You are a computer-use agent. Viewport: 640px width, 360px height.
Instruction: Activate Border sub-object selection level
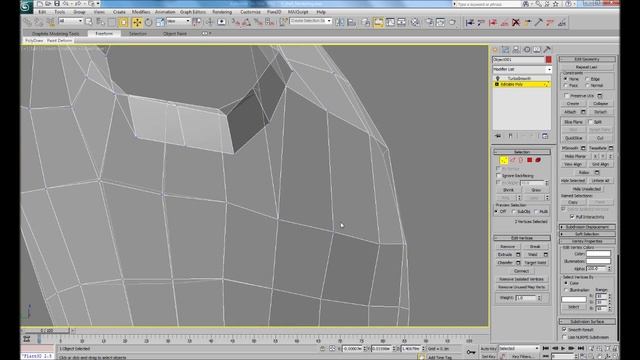coord(521,160)
